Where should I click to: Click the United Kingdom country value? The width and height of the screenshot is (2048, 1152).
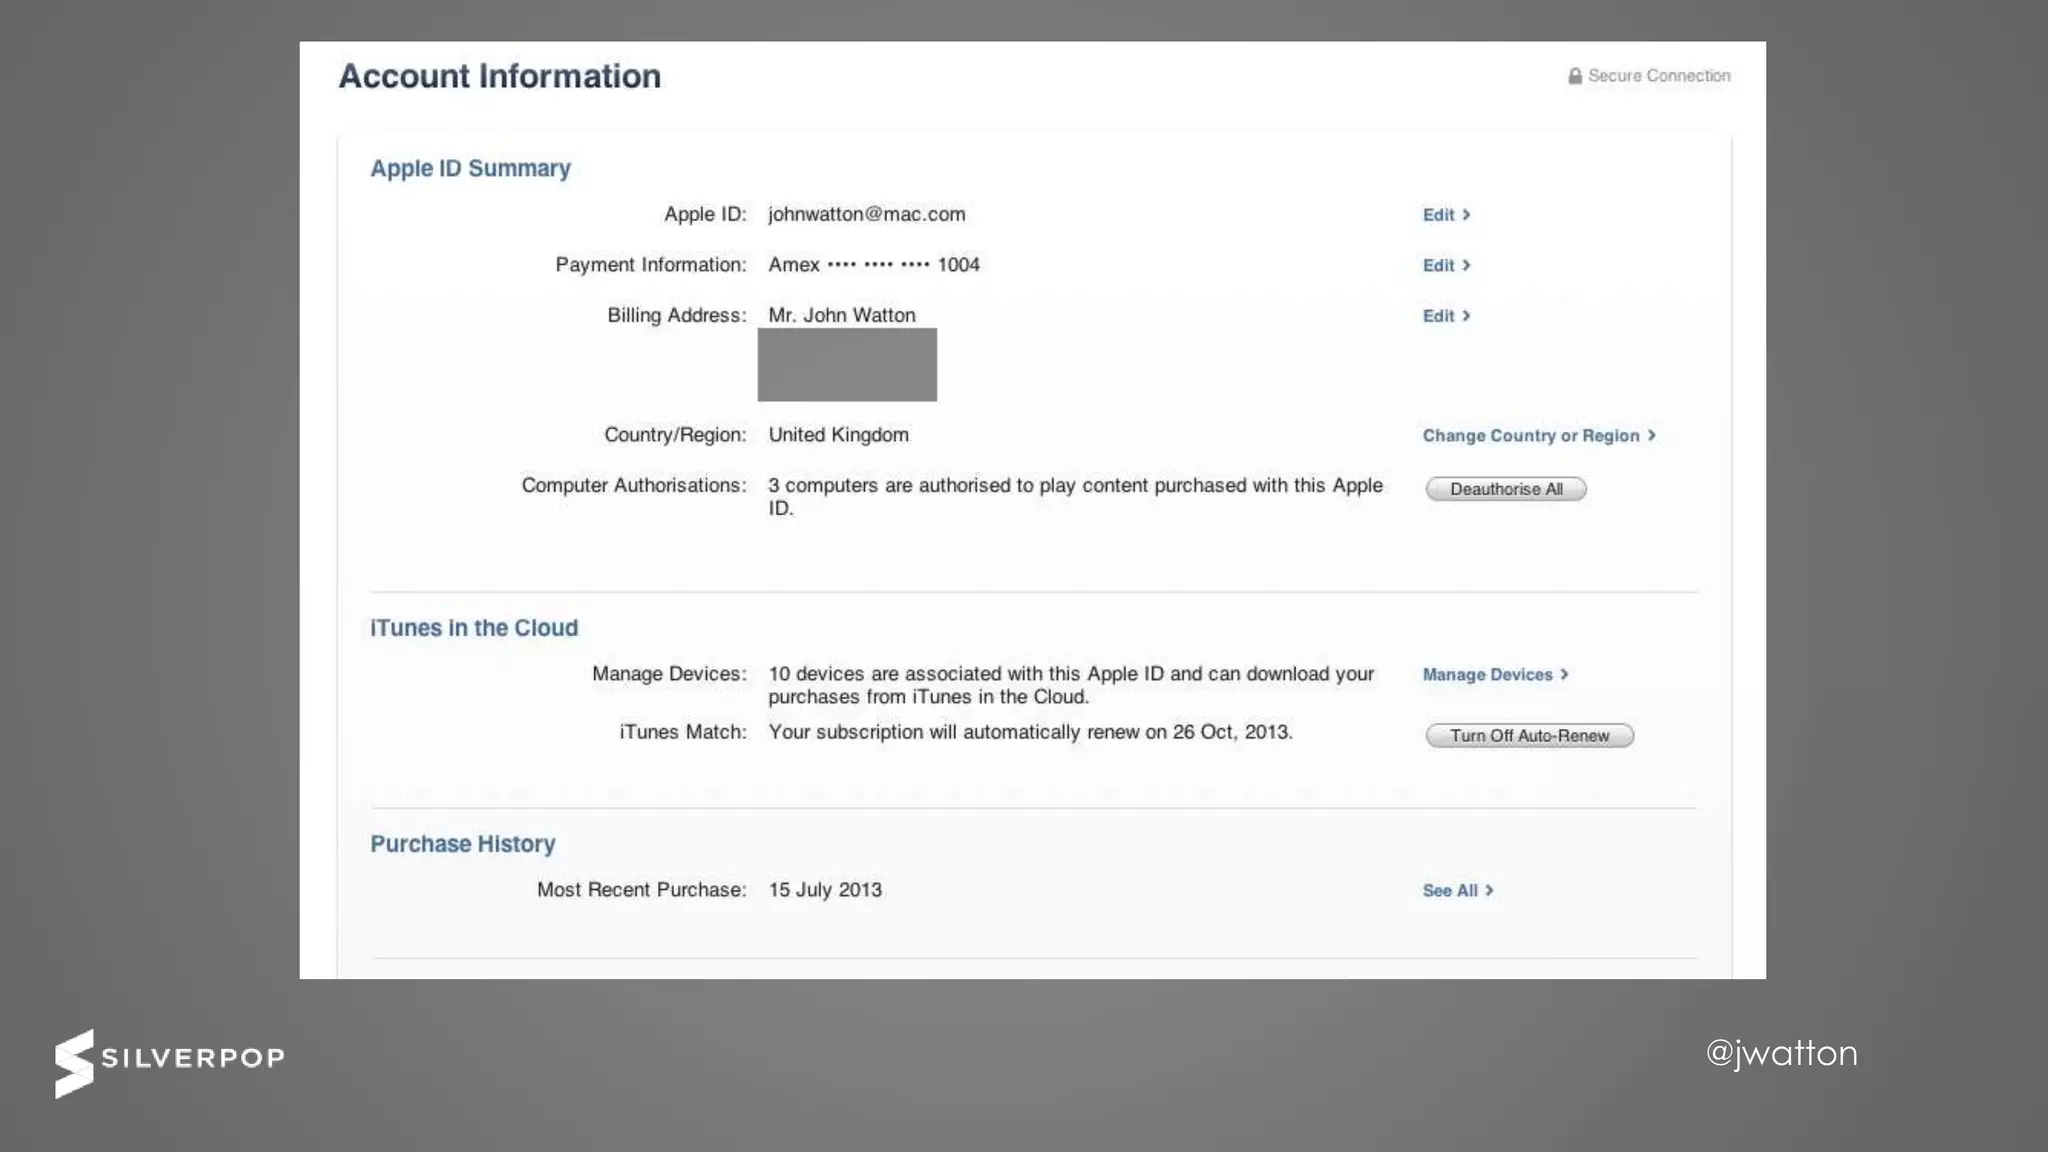pyautogui.click(x=838, y=435)
